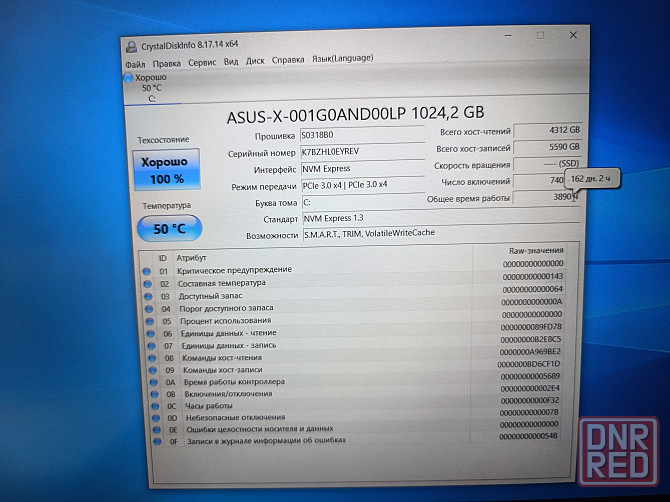Image resolution: width=670 pixels, height=502 pixels.
Task: Click the Атрибут column header
Action: (x=191, y=258)
